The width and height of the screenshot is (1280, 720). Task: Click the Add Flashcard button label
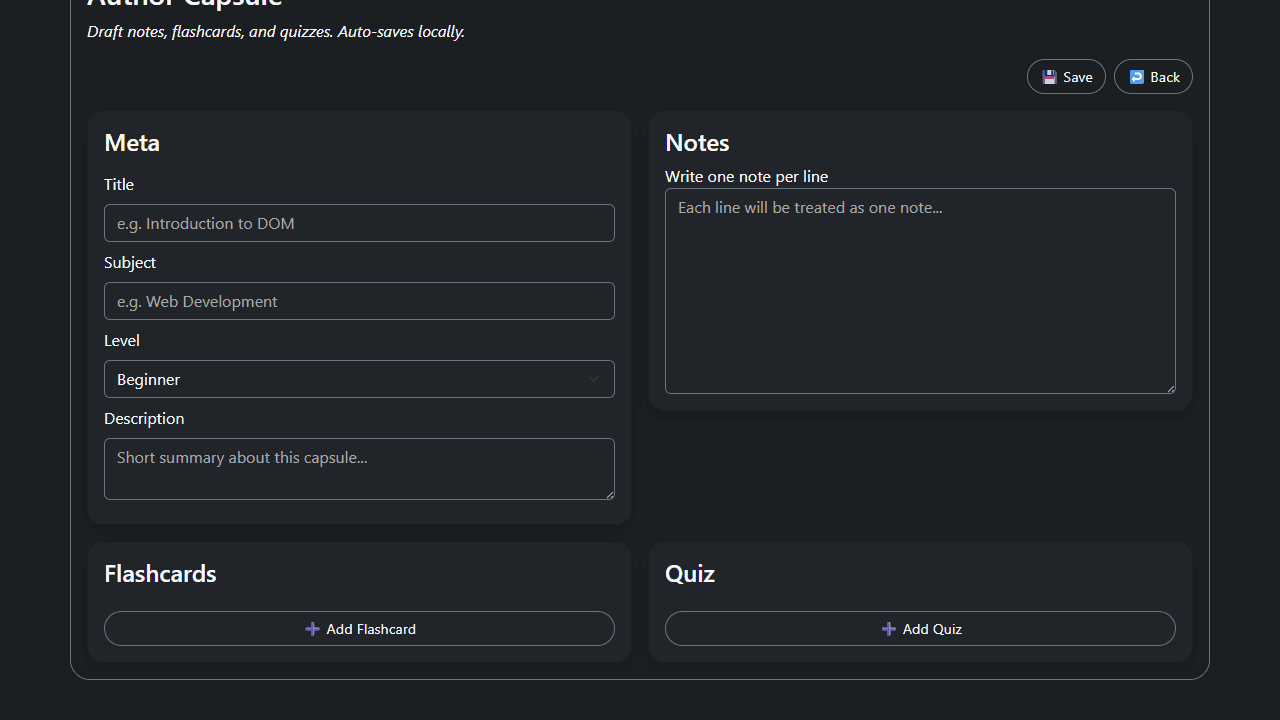(x=371, y=629)
